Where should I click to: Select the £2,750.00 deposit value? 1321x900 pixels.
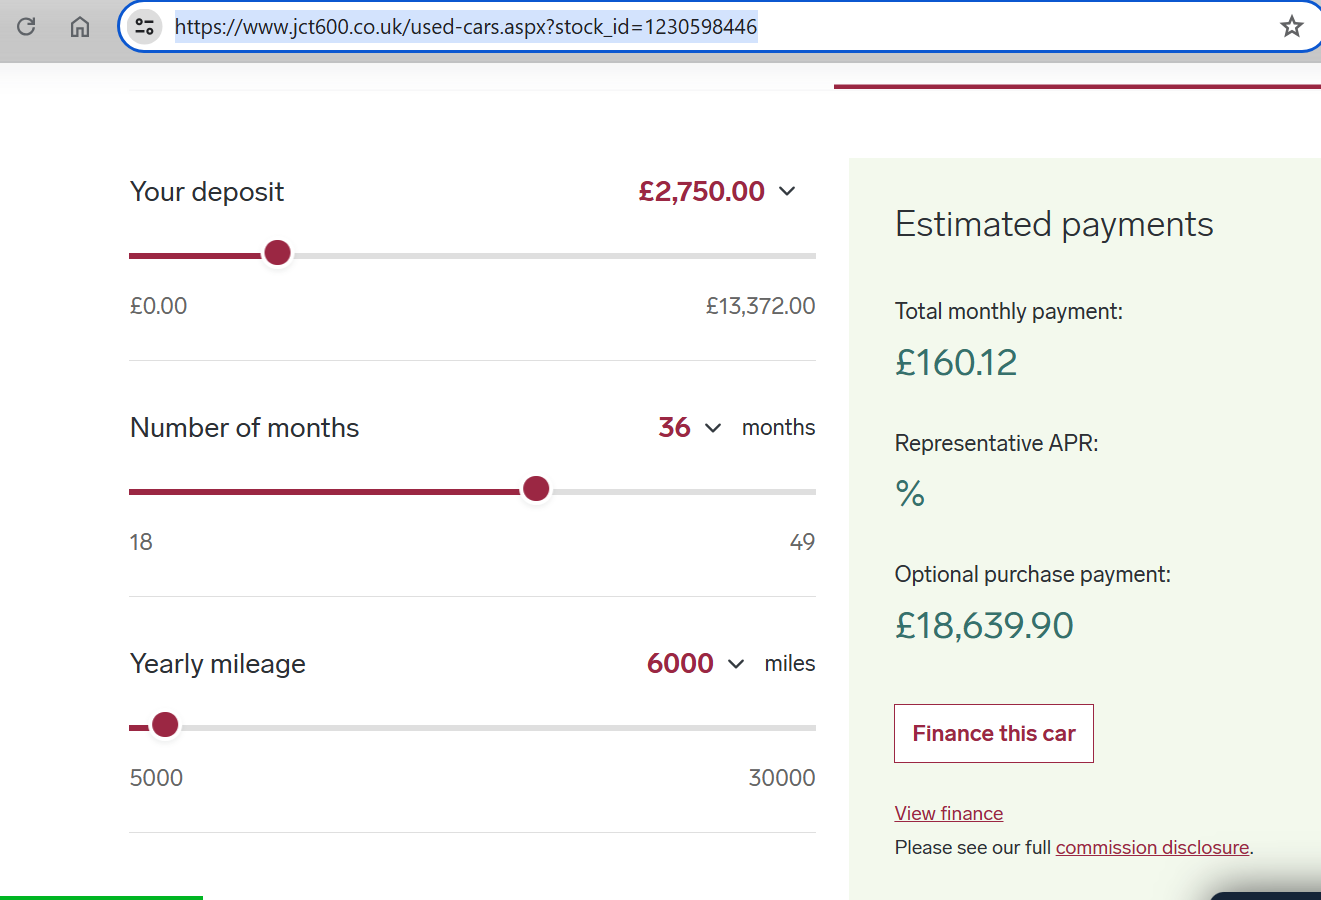701,191
